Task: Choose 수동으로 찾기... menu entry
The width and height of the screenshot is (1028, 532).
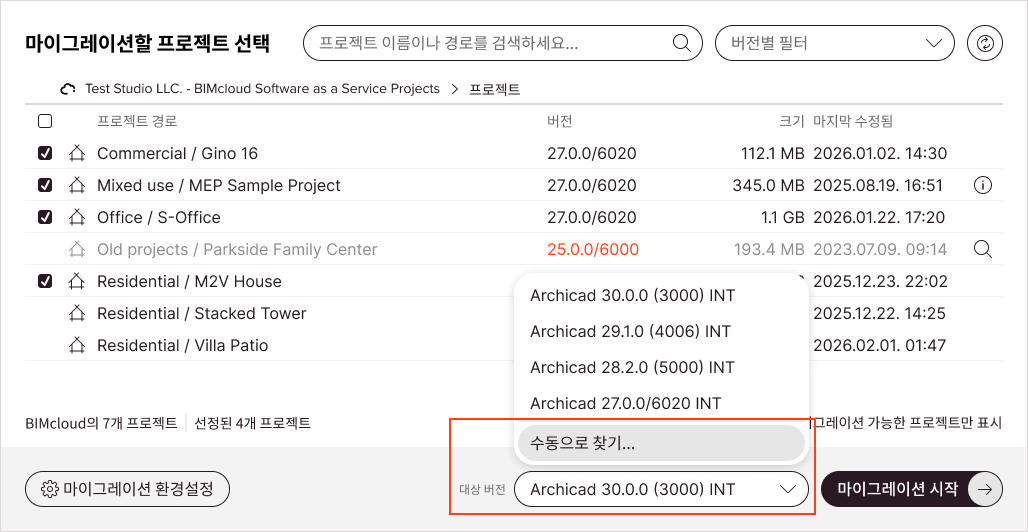Action: tap(662, 443)
